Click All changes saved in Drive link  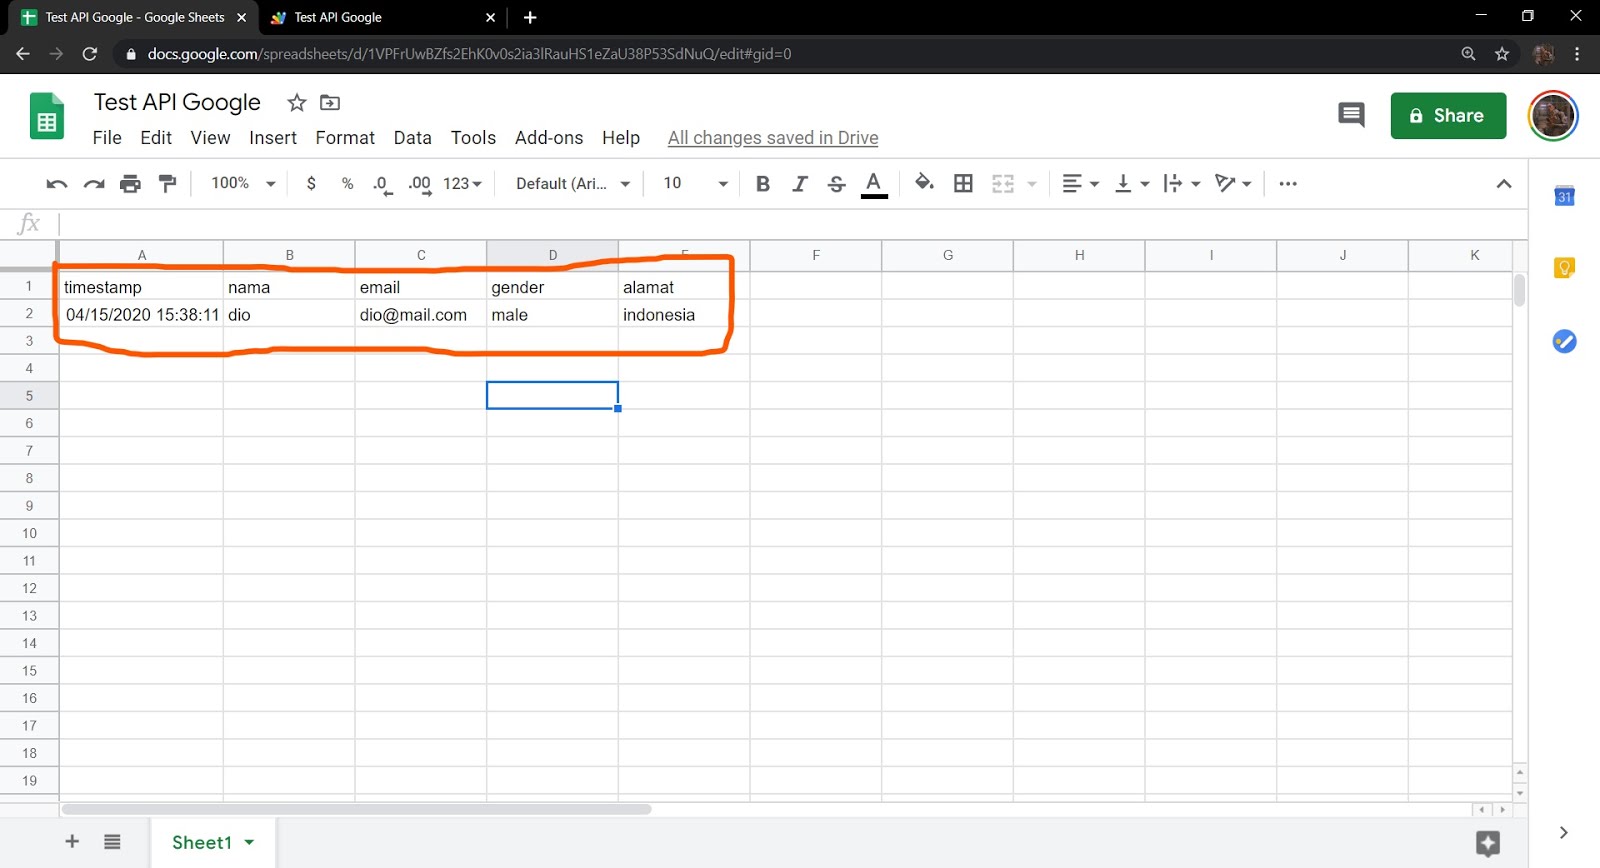pos(773,138)
